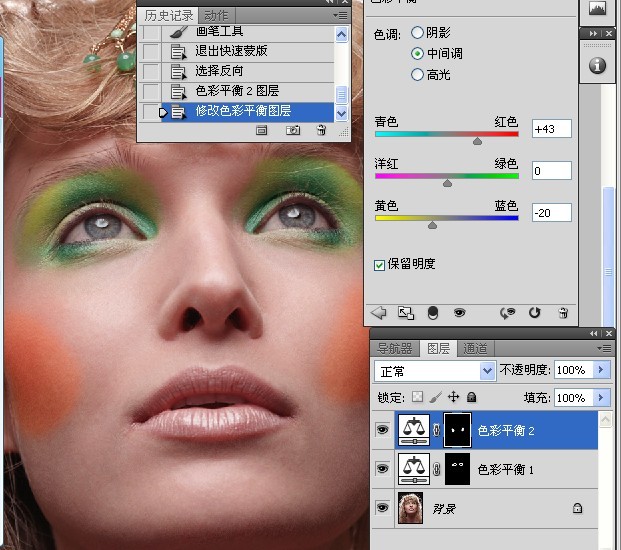Open the 填充 slider arrow
This screenshot has height=550, width=621.
(601, 397)
